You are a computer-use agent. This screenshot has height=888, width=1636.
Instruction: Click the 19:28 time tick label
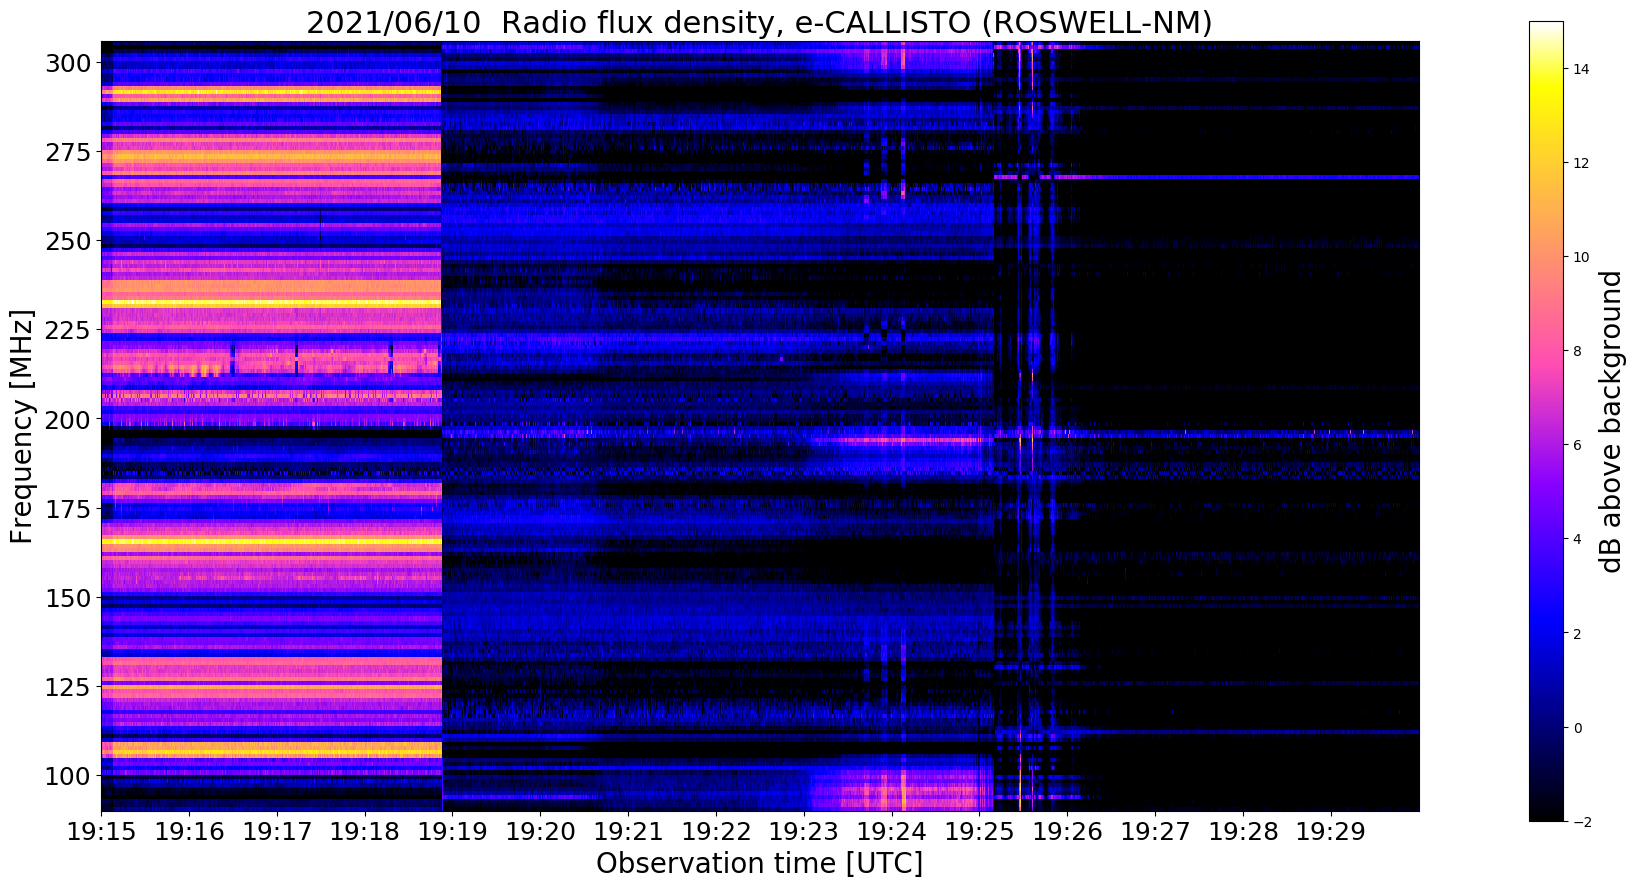tap(1243, 832)
